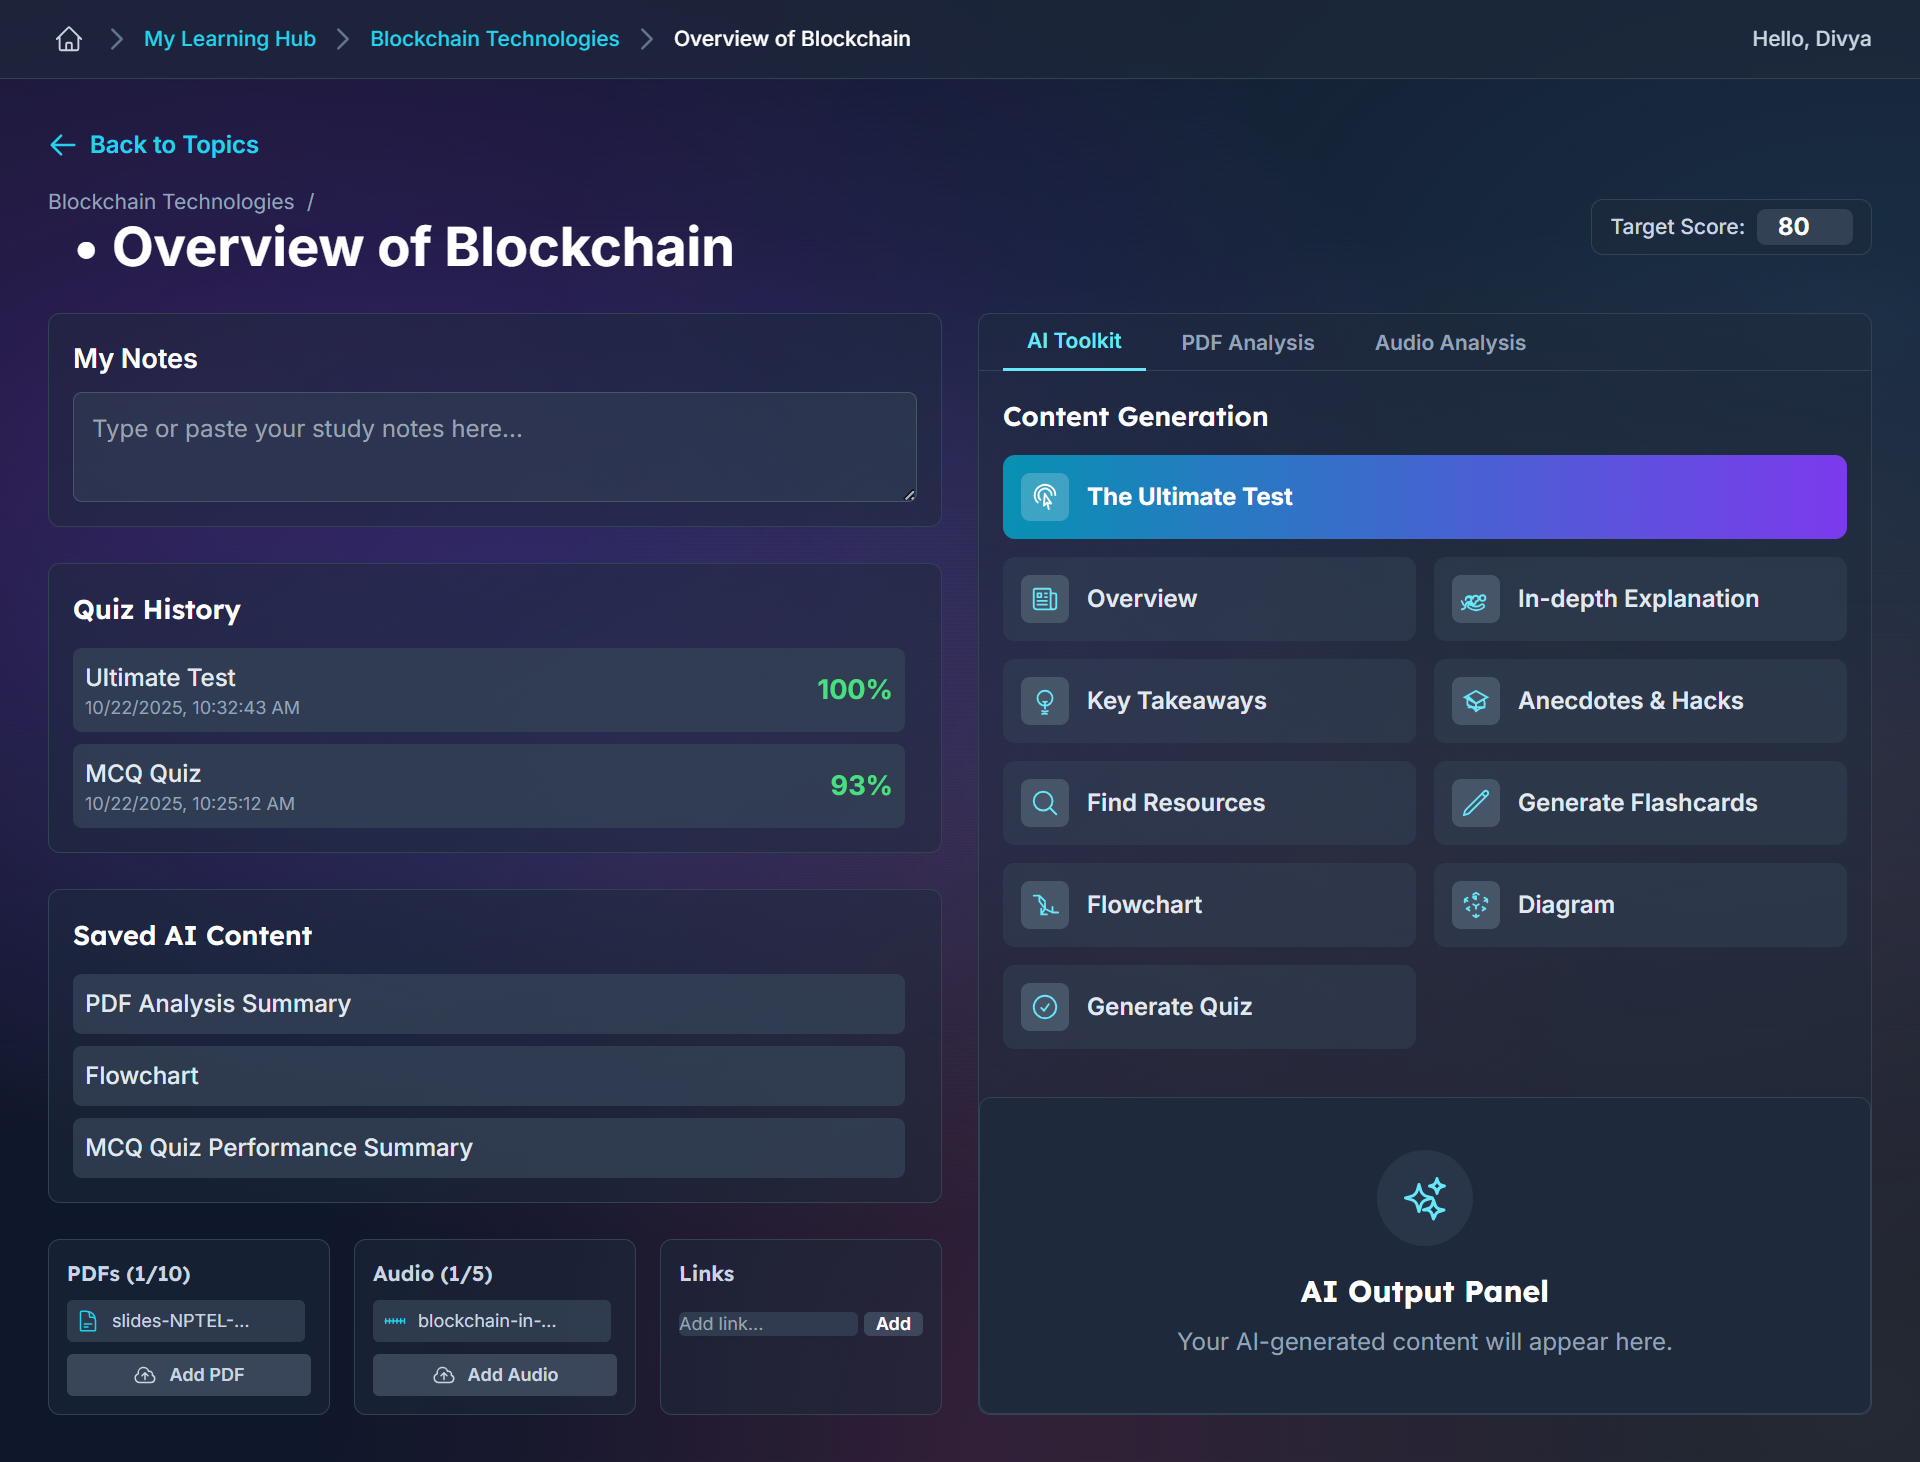
Task: Switch to the PDF Analysis tab
Action: pyautogui.click(x=1247, y=343)
